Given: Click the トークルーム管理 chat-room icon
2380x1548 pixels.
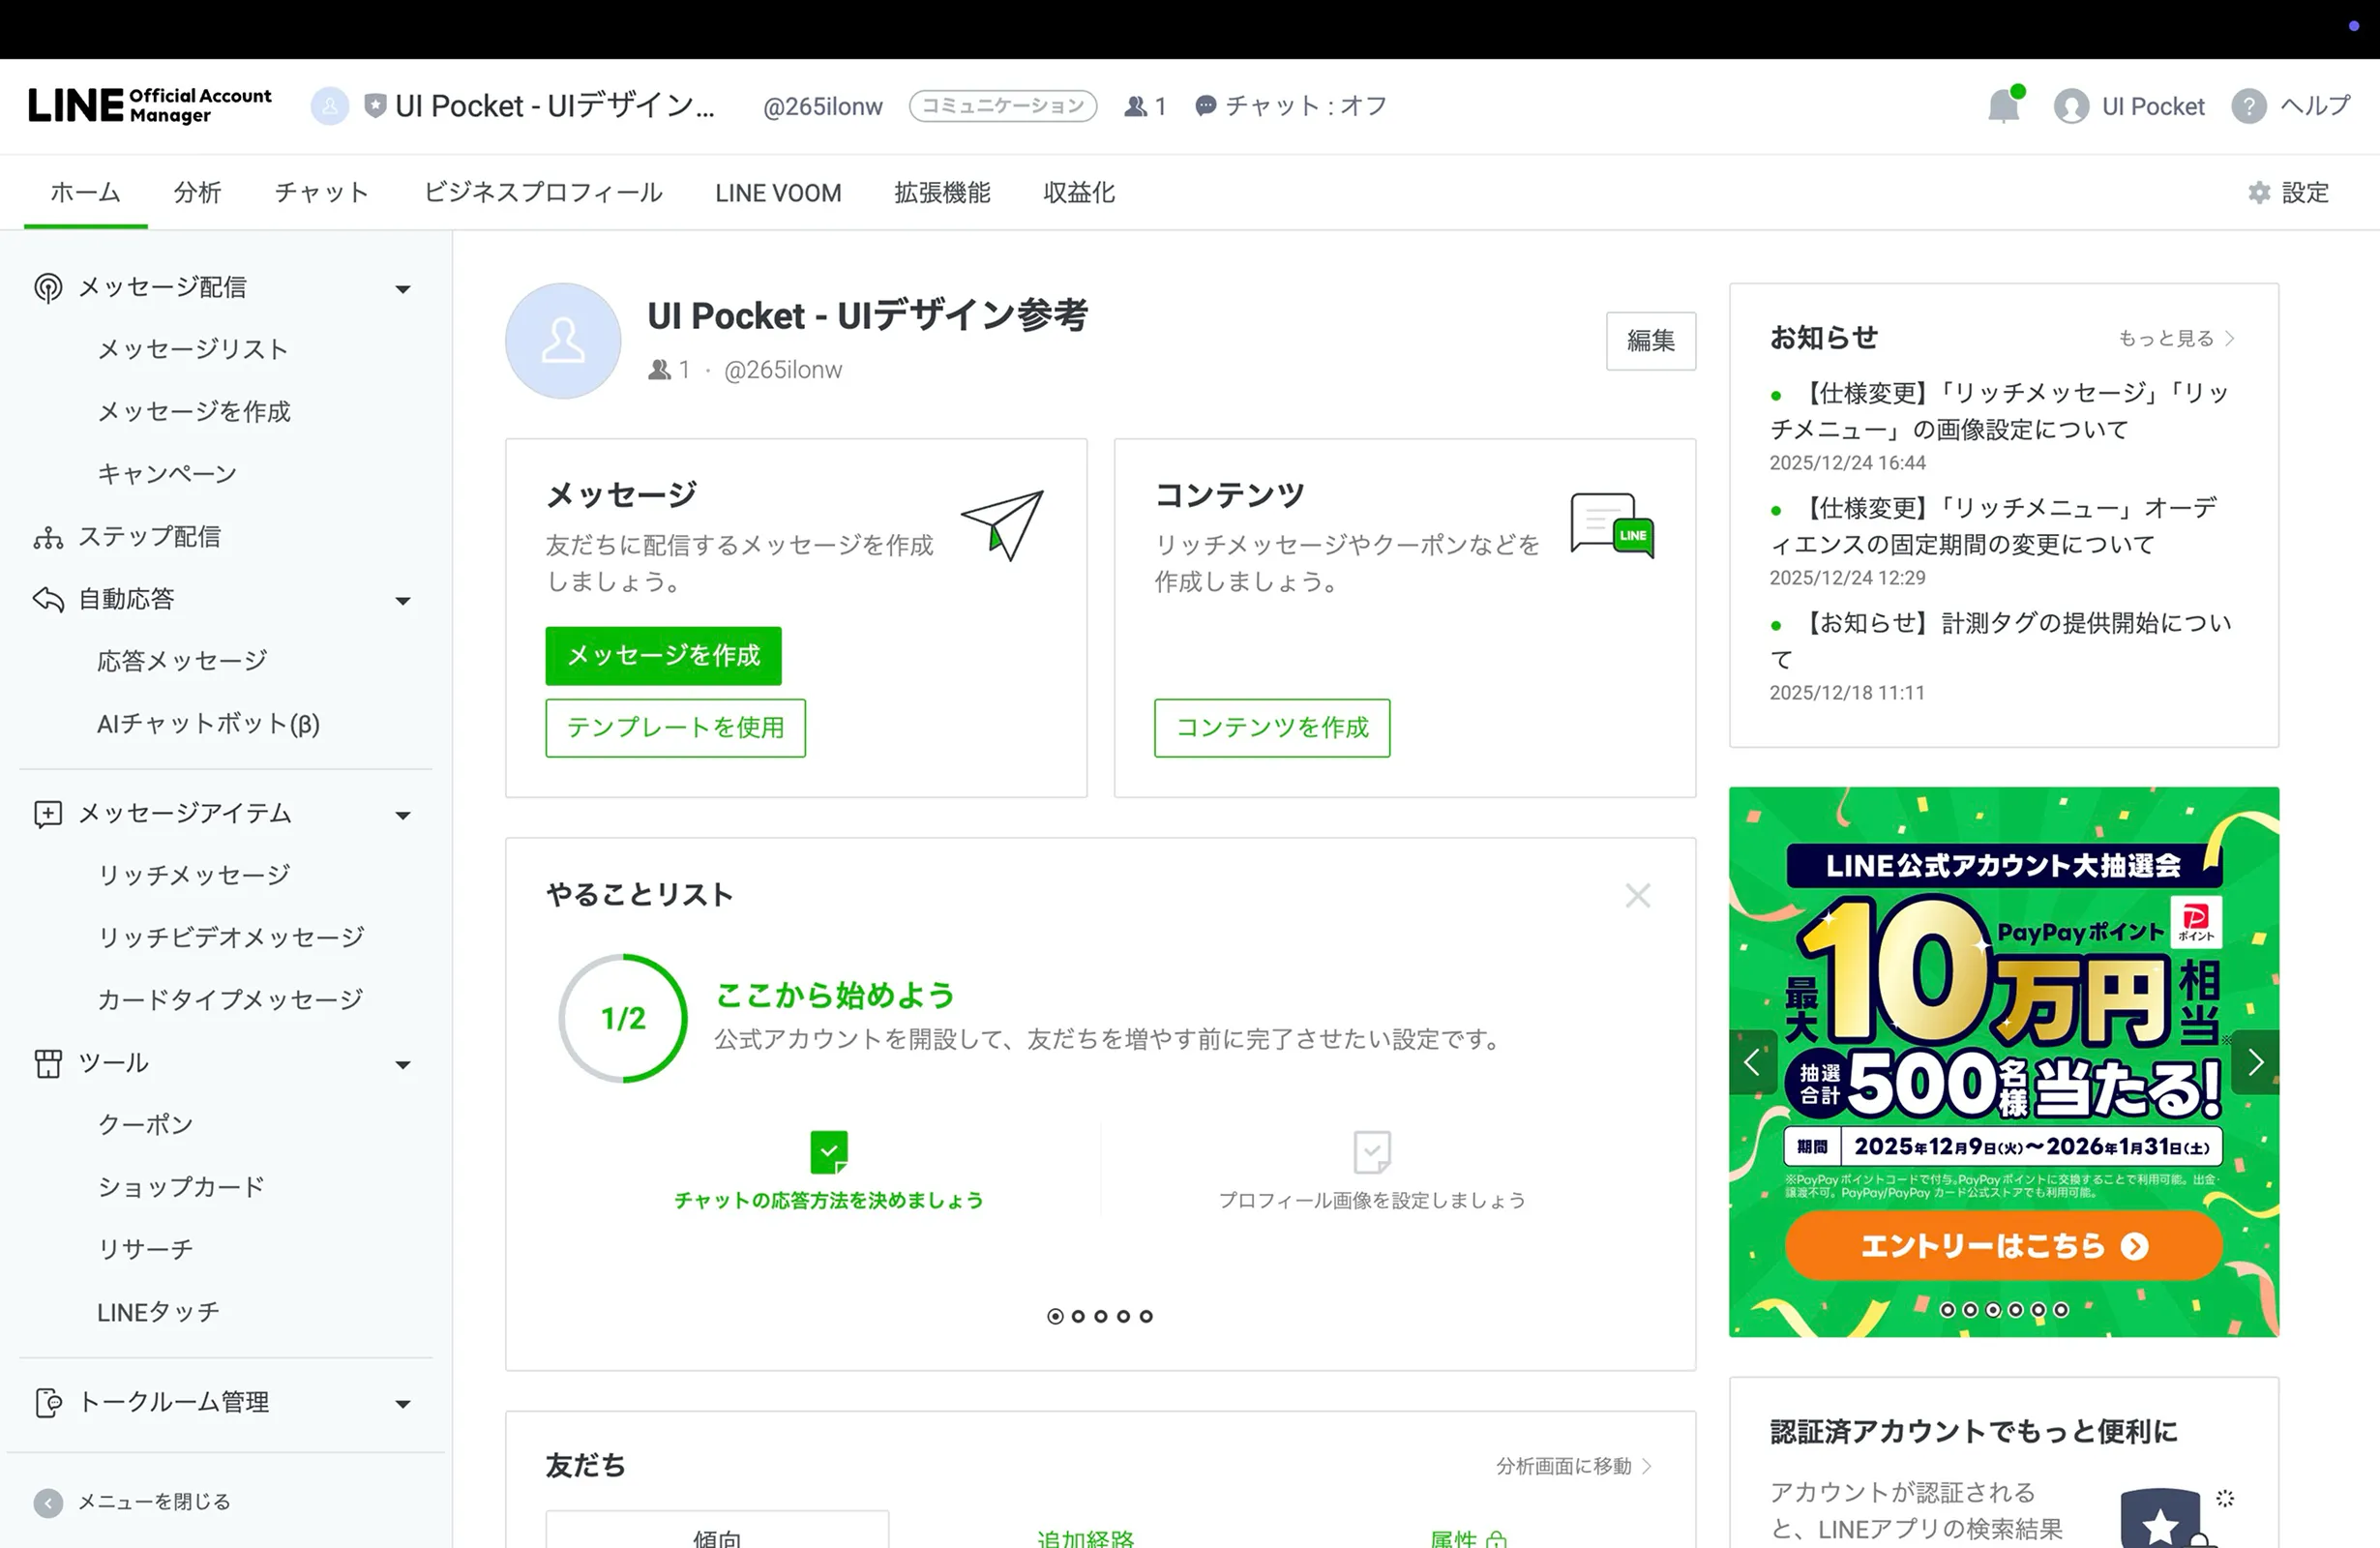Looking at the screenshot, I should point(47,1402).
